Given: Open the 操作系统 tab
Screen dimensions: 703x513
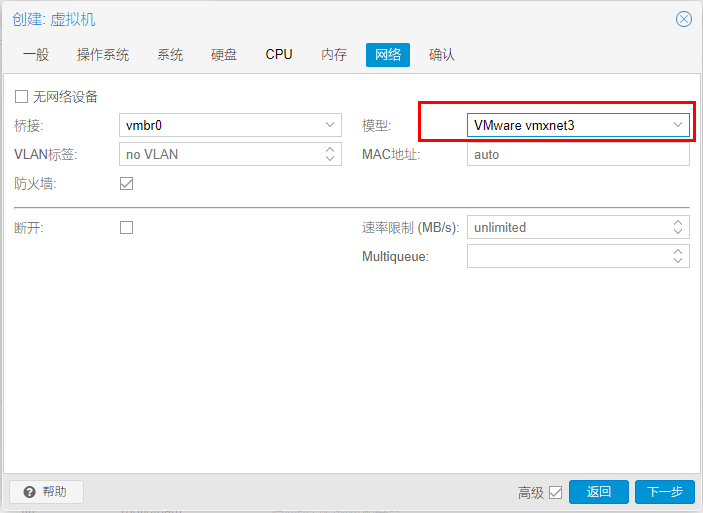Looking at the screenshot, I should [x=103, y=55].
